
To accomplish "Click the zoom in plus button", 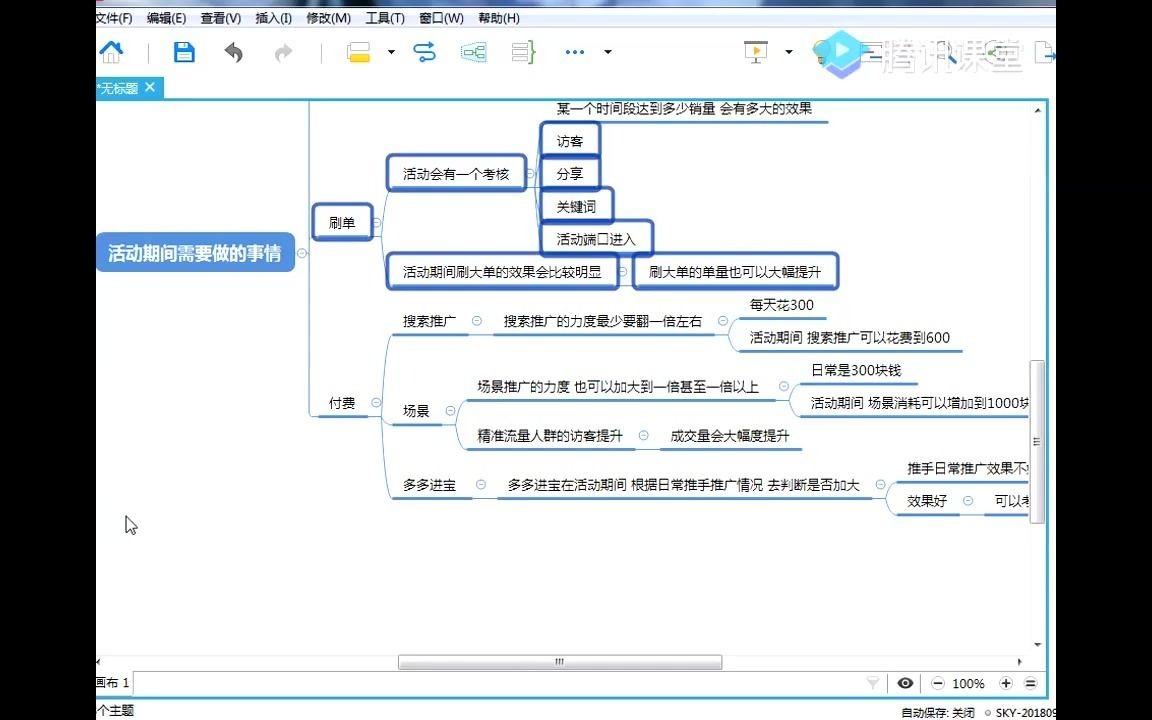I will point(1007,683).
